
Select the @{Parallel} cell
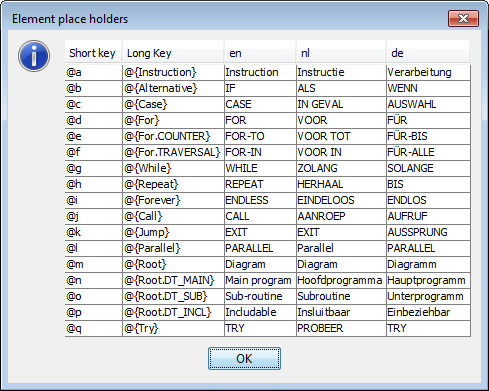[x=173, y=248]
